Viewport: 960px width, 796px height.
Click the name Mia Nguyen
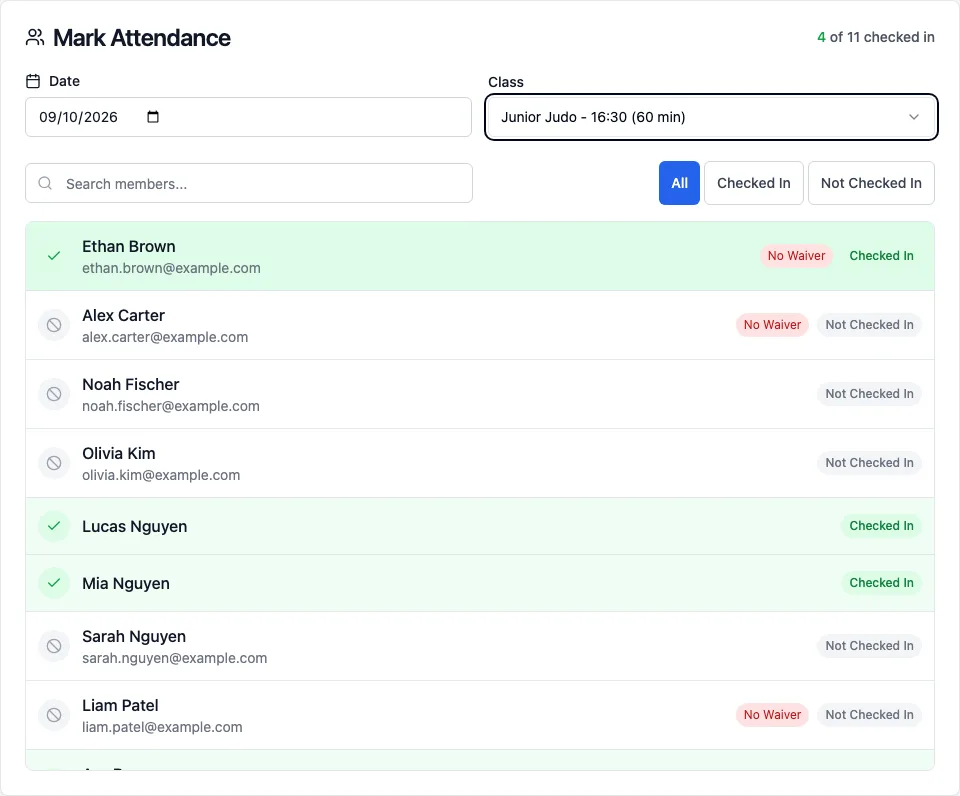pos(126,584)
